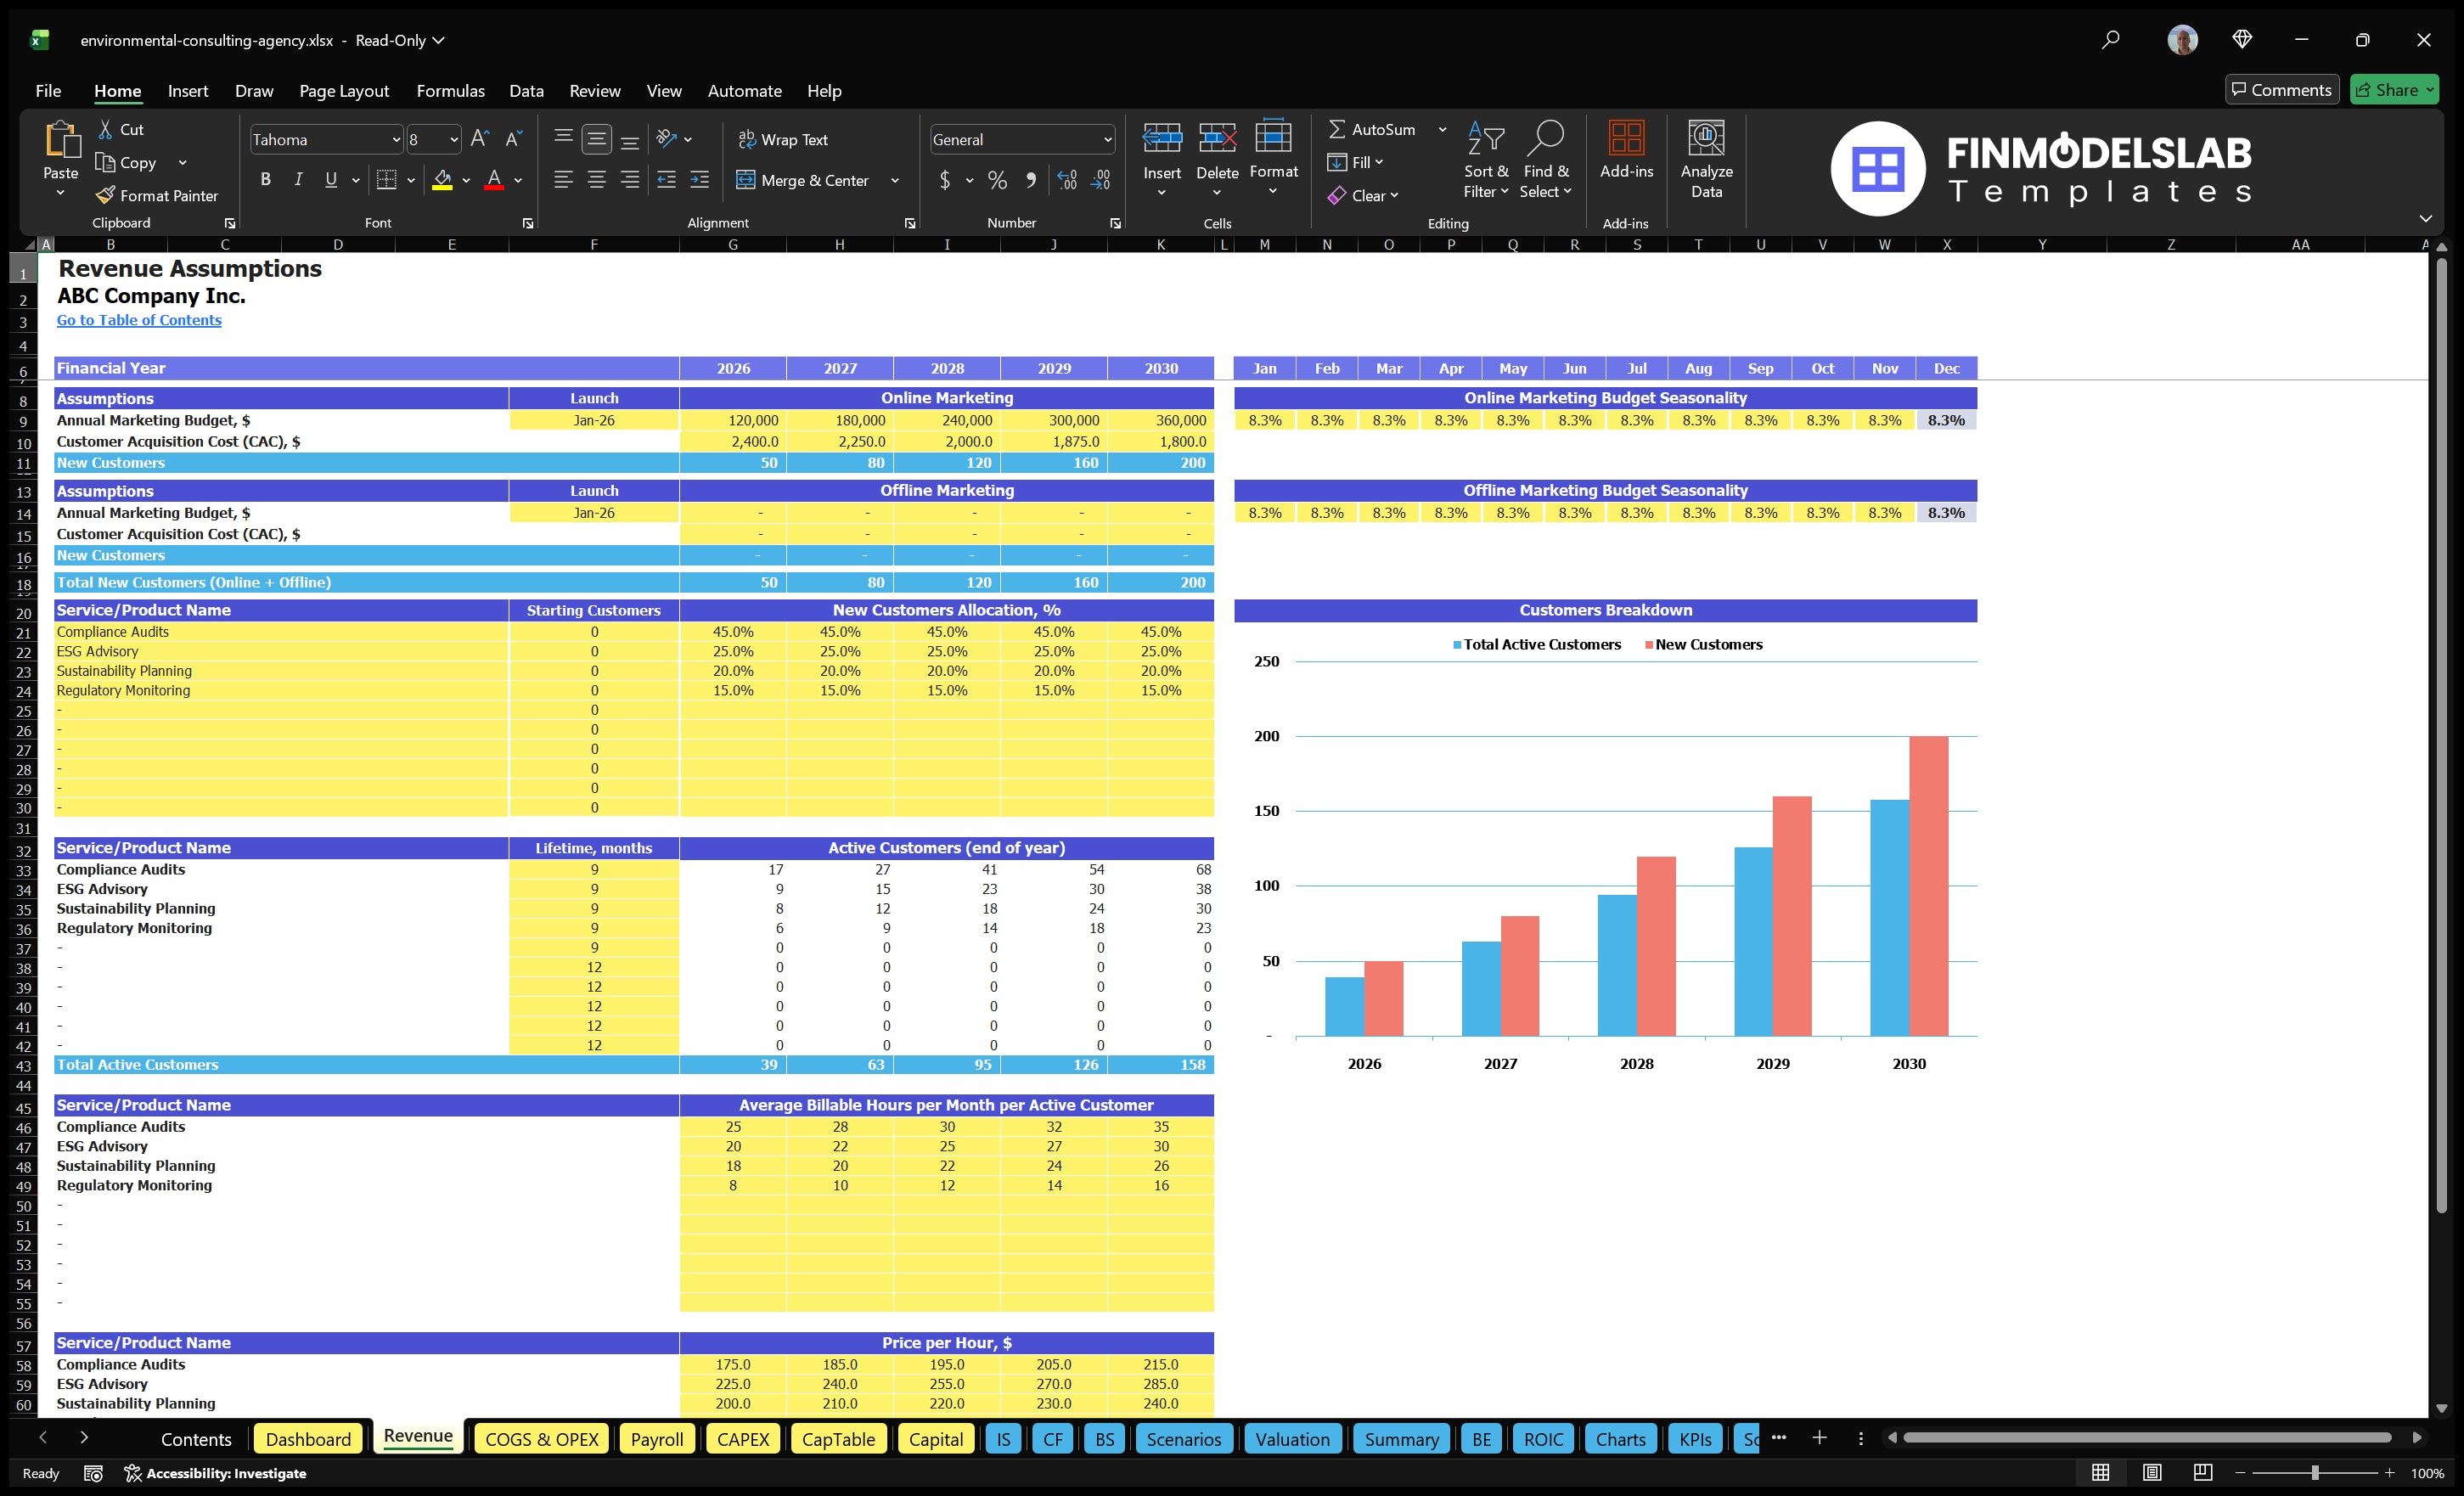Click the AutoSum icon
This screenshot has height=1496, width=2464.
click(x=1338, y=129)
